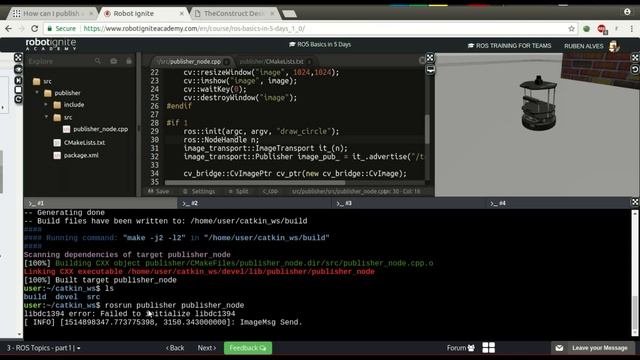Click the cloud icon in Explore panel
Screen dimensions: 640x360
tap(113, 61)
